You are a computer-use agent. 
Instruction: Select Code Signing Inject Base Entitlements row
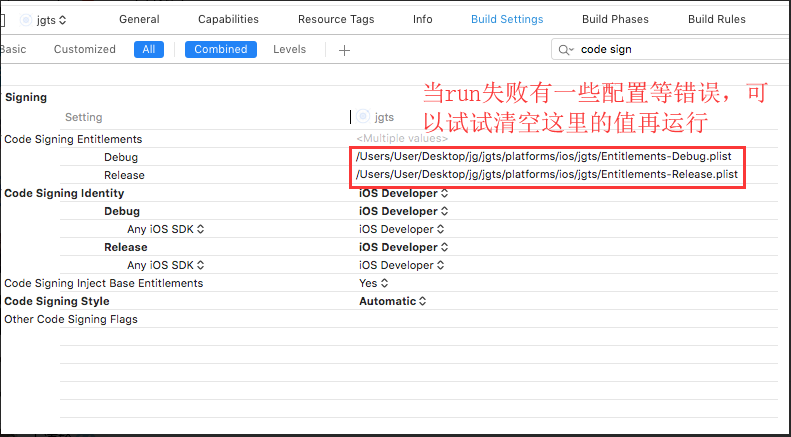pos(103,283)
